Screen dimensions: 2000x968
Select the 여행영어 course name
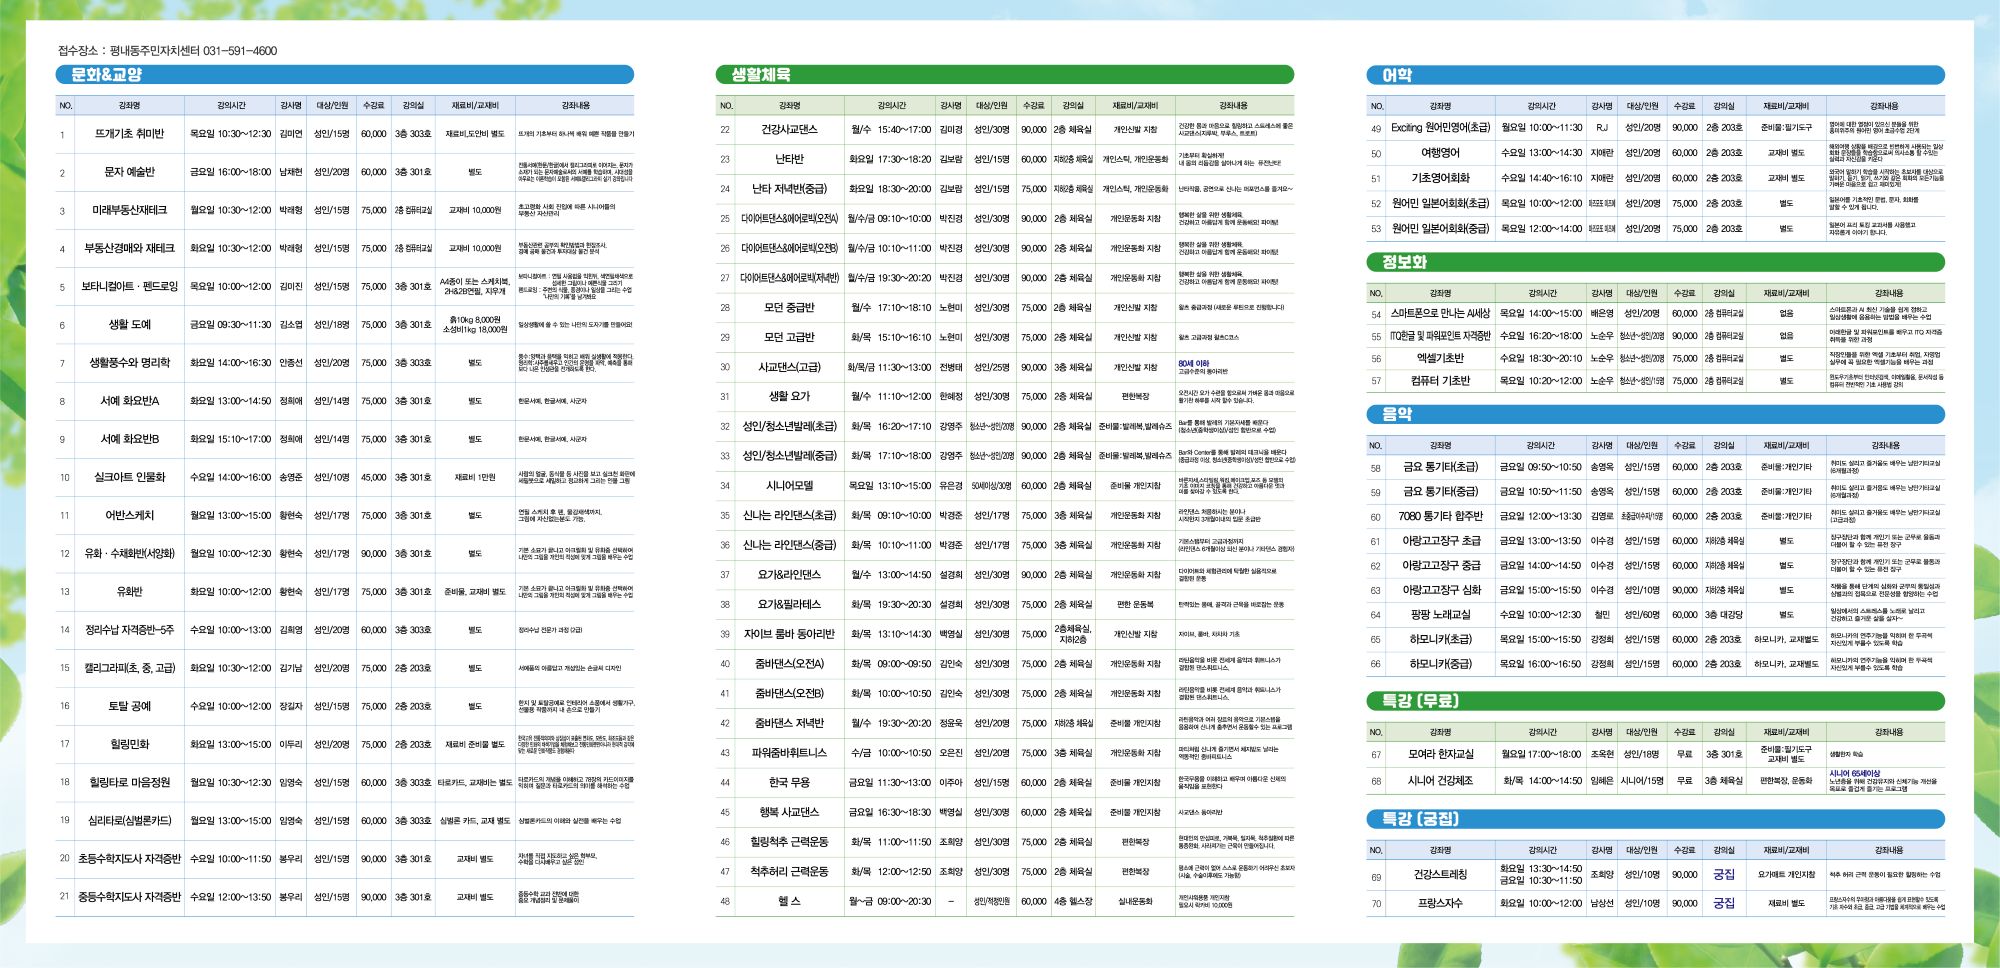1440,153
